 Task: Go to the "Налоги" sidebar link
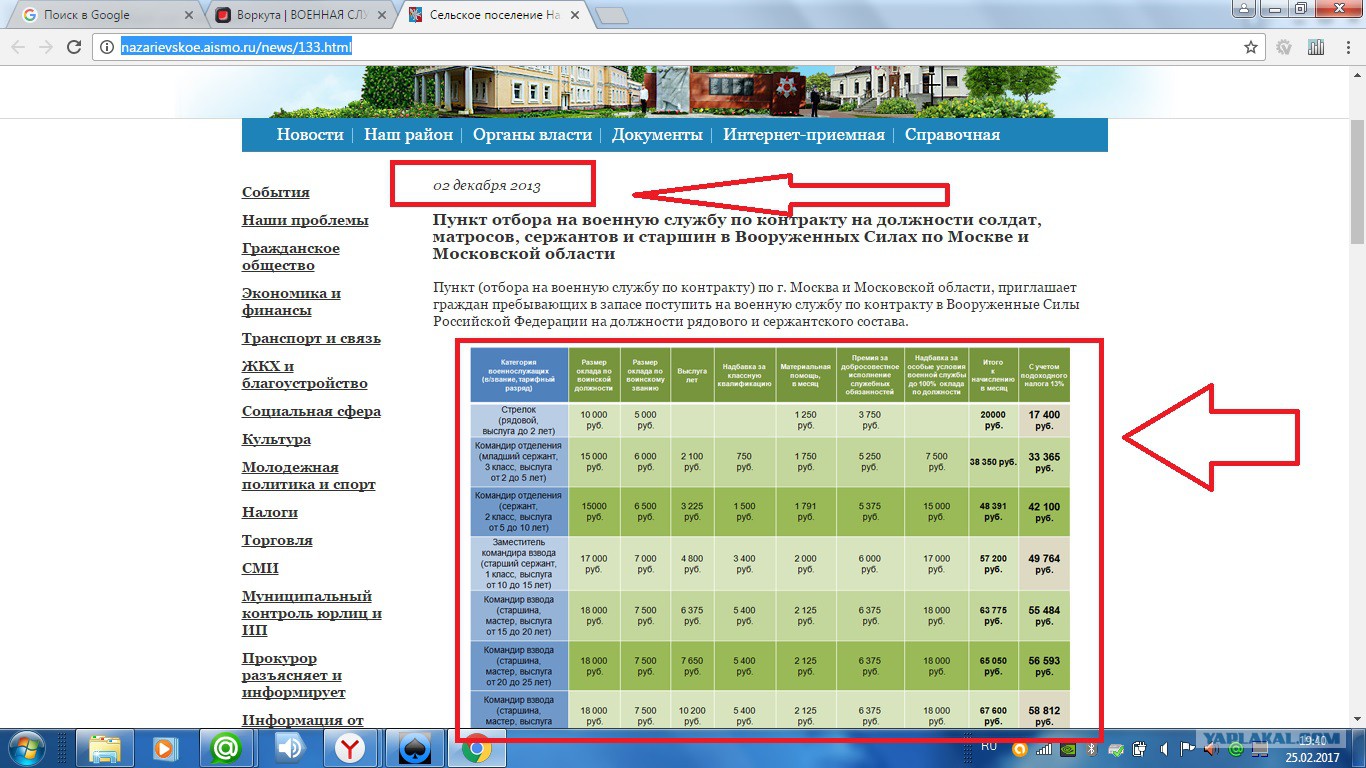point(270,512)
